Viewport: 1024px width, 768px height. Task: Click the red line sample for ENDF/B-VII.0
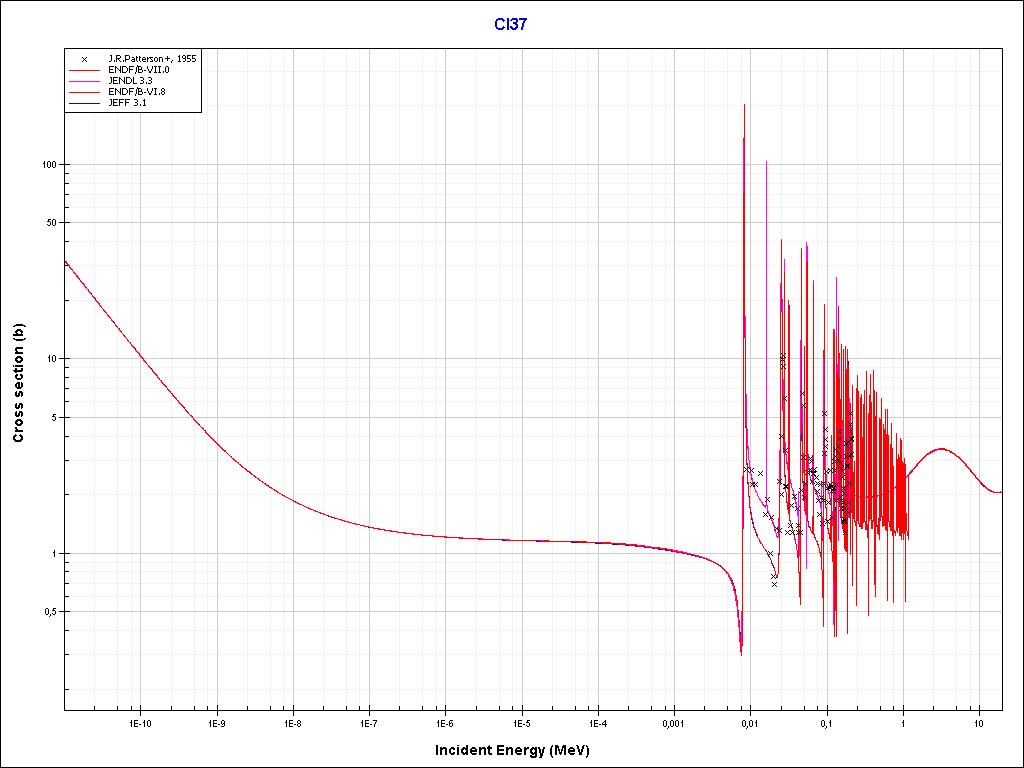click(84, 70)
